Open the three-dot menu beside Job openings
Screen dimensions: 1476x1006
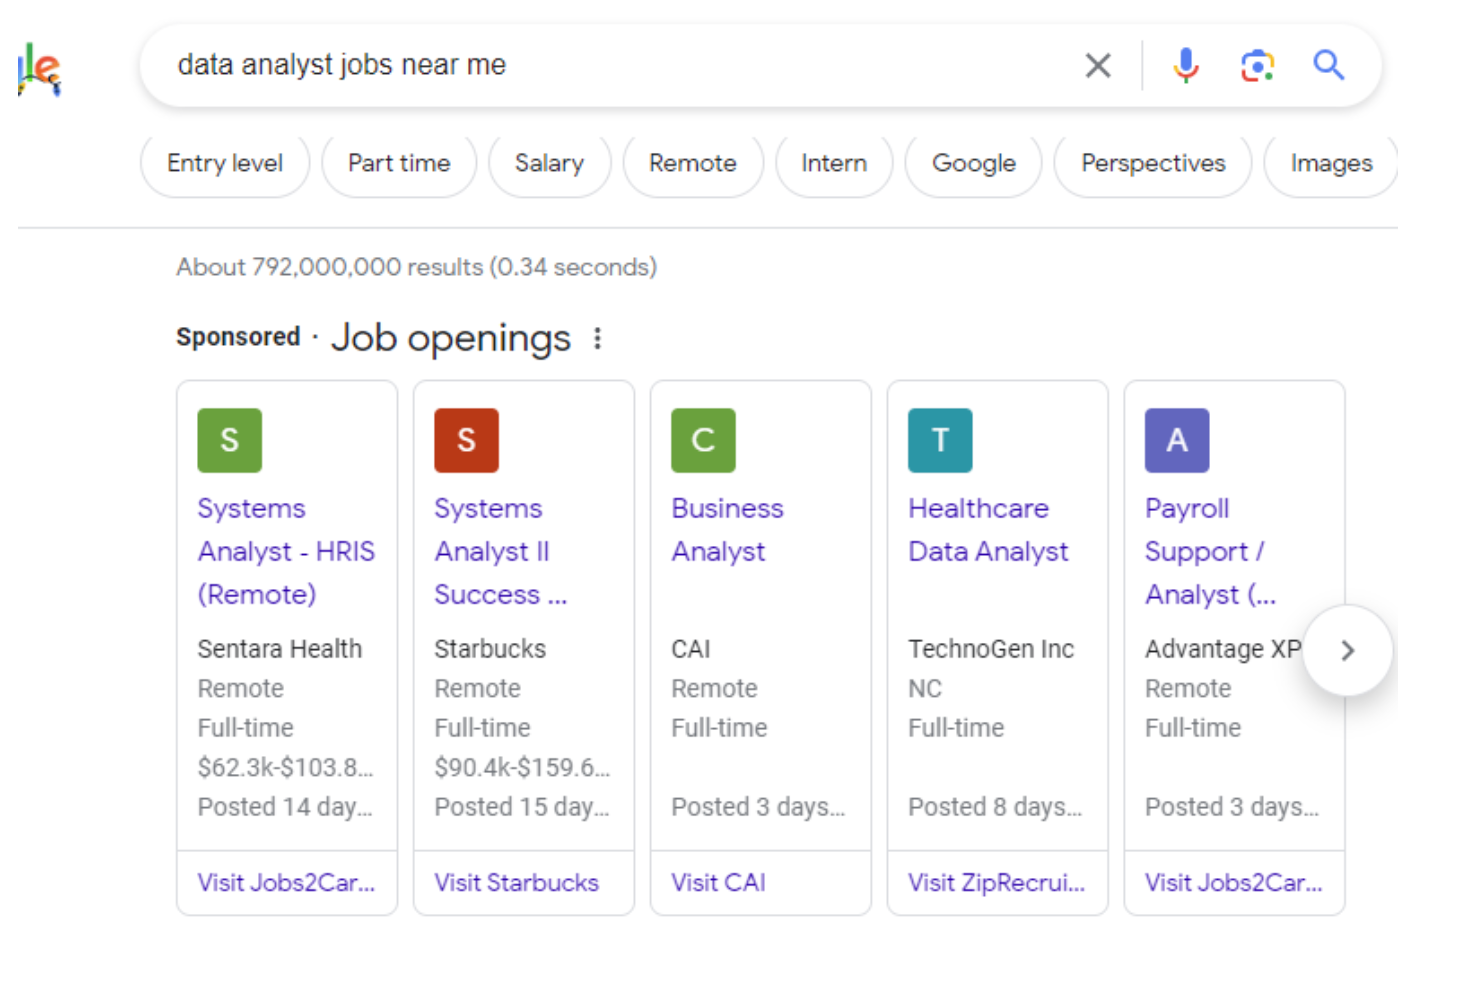[x=597, y=339]
